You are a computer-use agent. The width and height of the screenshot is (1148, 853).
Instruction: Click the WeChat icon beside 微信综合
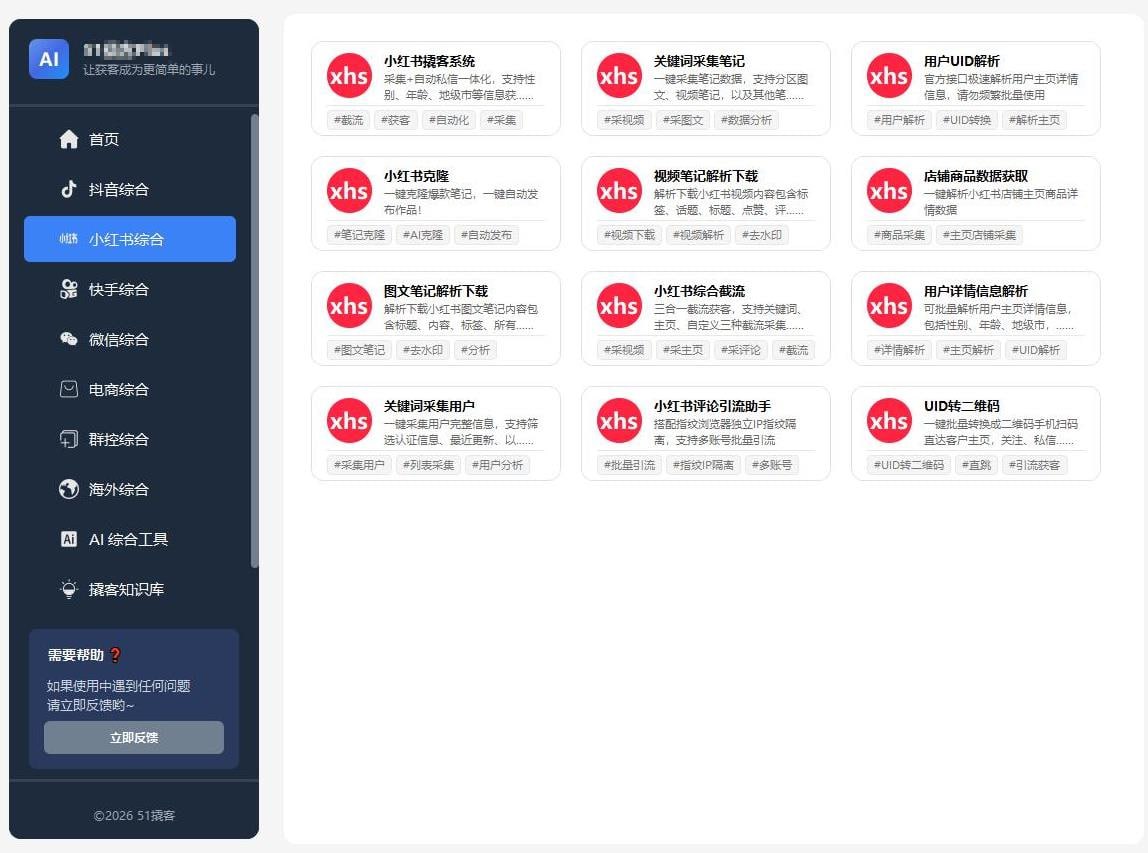(69, 339)
